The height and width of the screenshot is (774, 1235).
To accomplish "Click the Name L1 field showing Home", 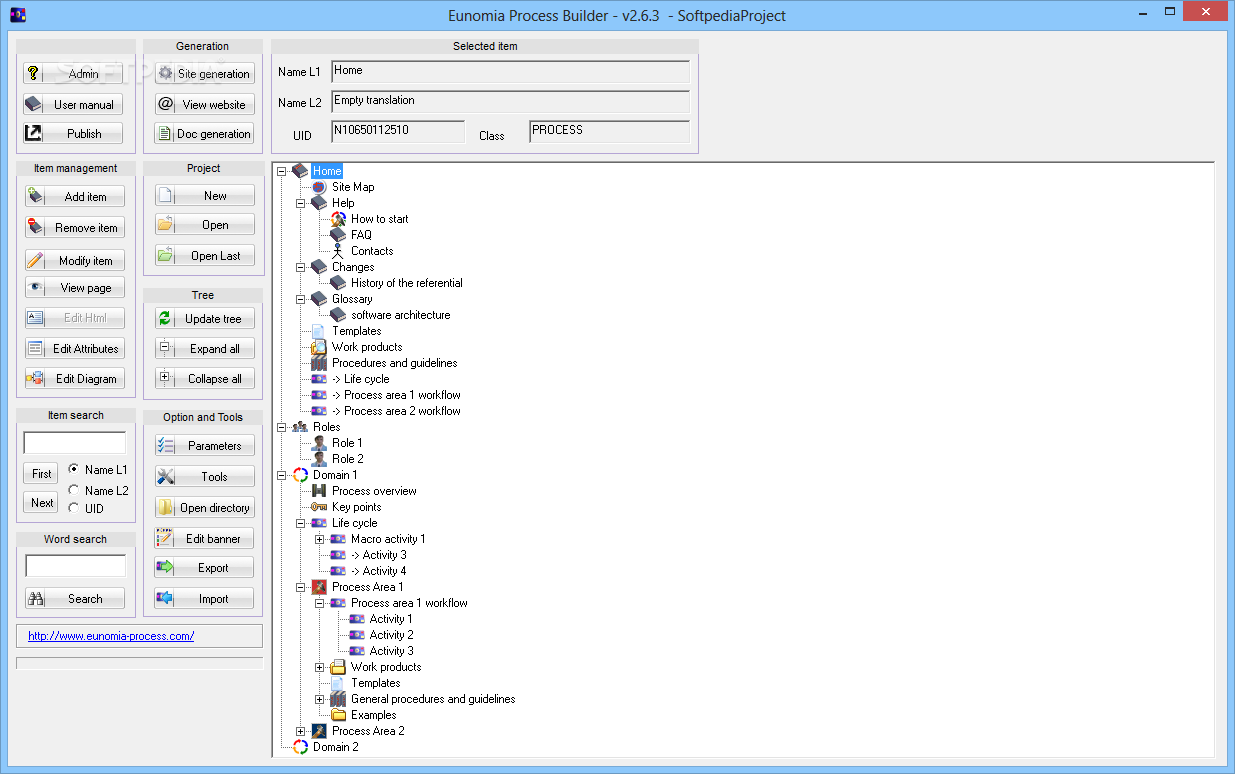I will point(510,71).
